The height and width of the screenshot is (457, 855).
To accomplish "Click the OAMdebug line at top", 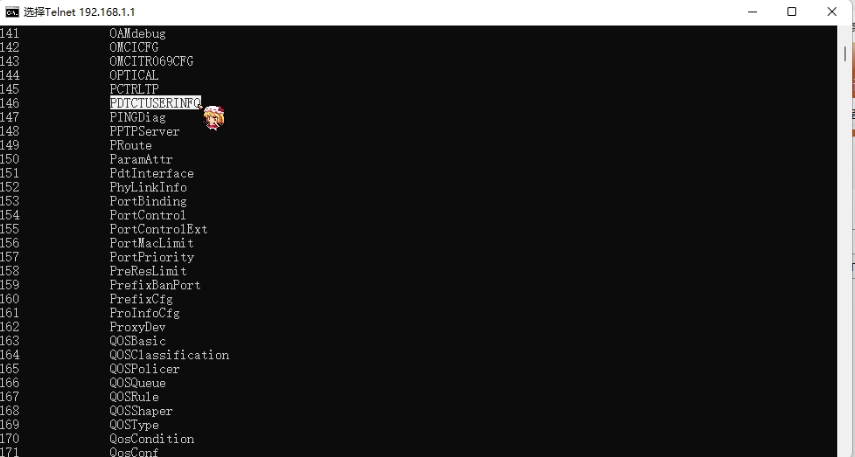I will point(137,33).
